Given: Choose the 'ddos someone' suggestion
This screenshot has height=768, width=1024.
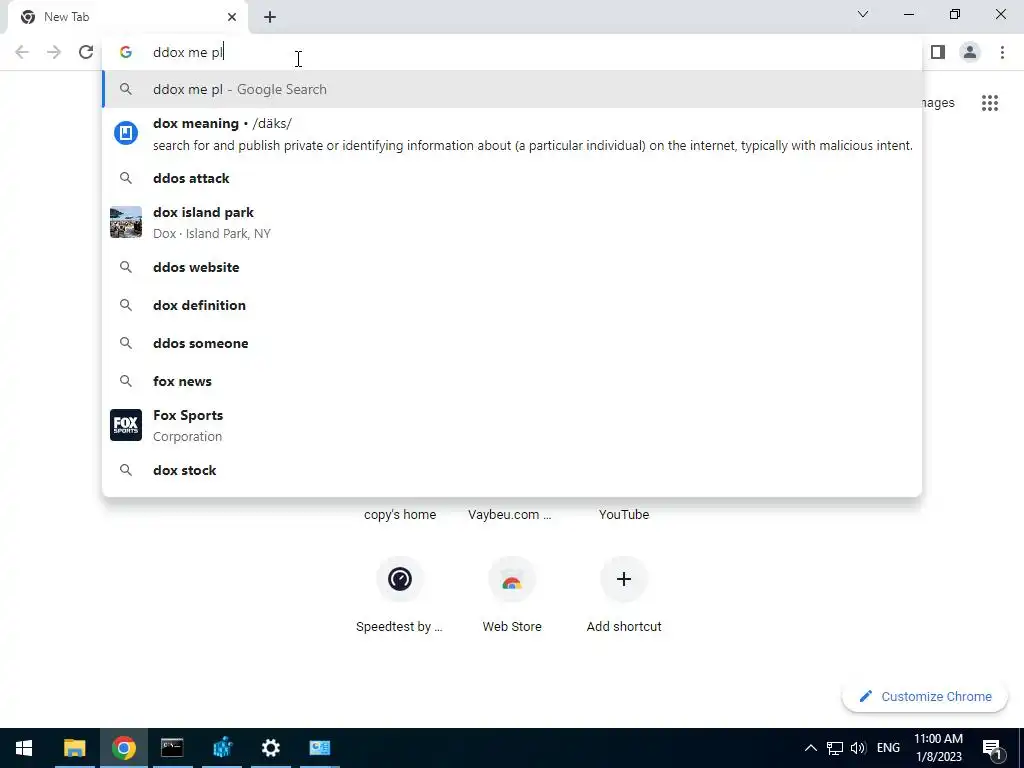Looking at the screenshot, I should [x=512, y=343].
